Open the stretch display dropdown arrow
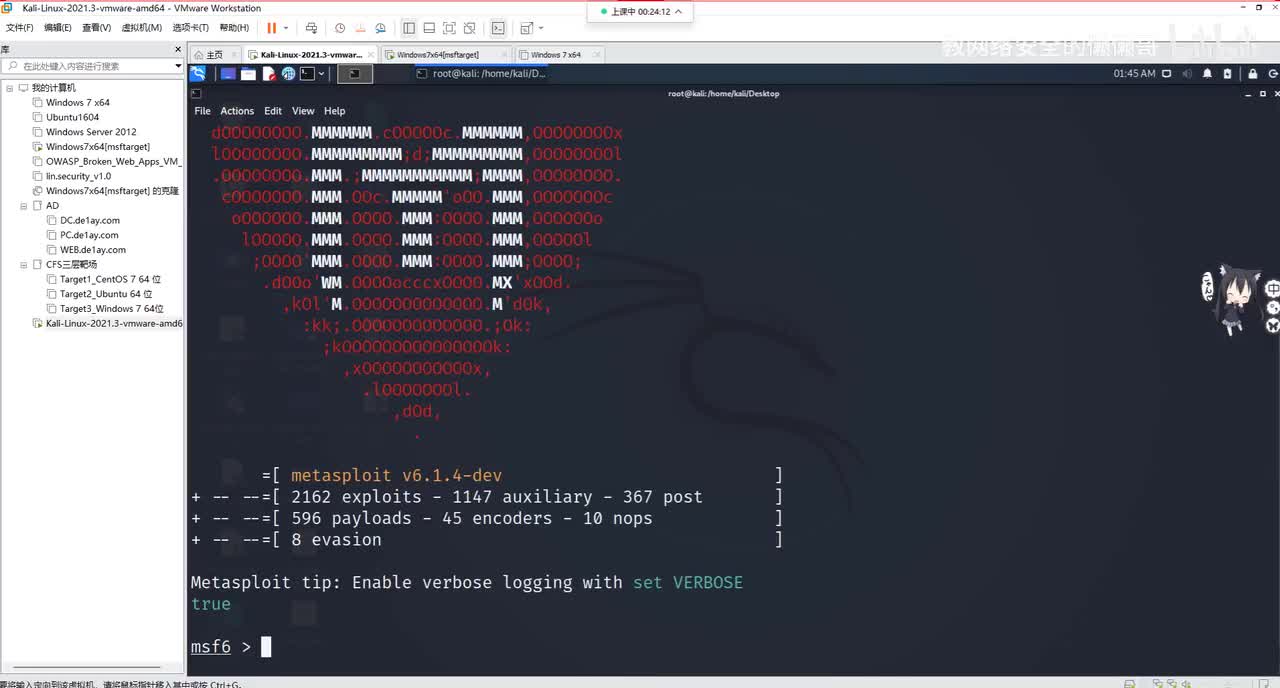Image resolution: width=1280 pixels, height=688 pixels. (541, 28)
